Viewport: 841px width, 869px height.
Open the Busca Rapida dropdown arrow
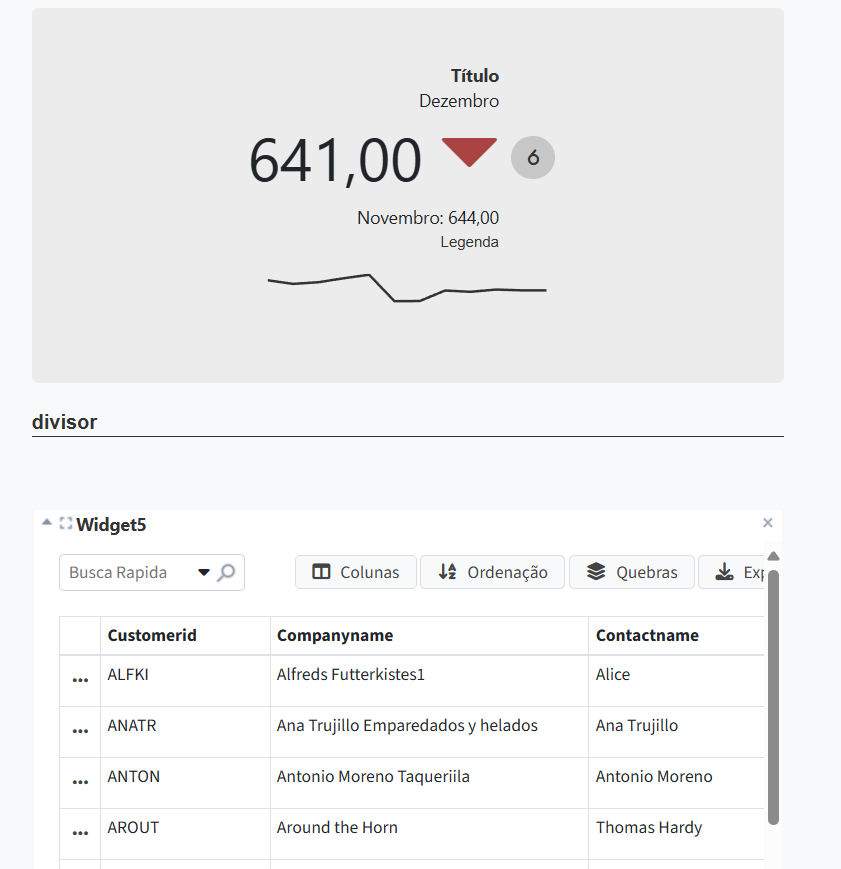coord(204,573)
